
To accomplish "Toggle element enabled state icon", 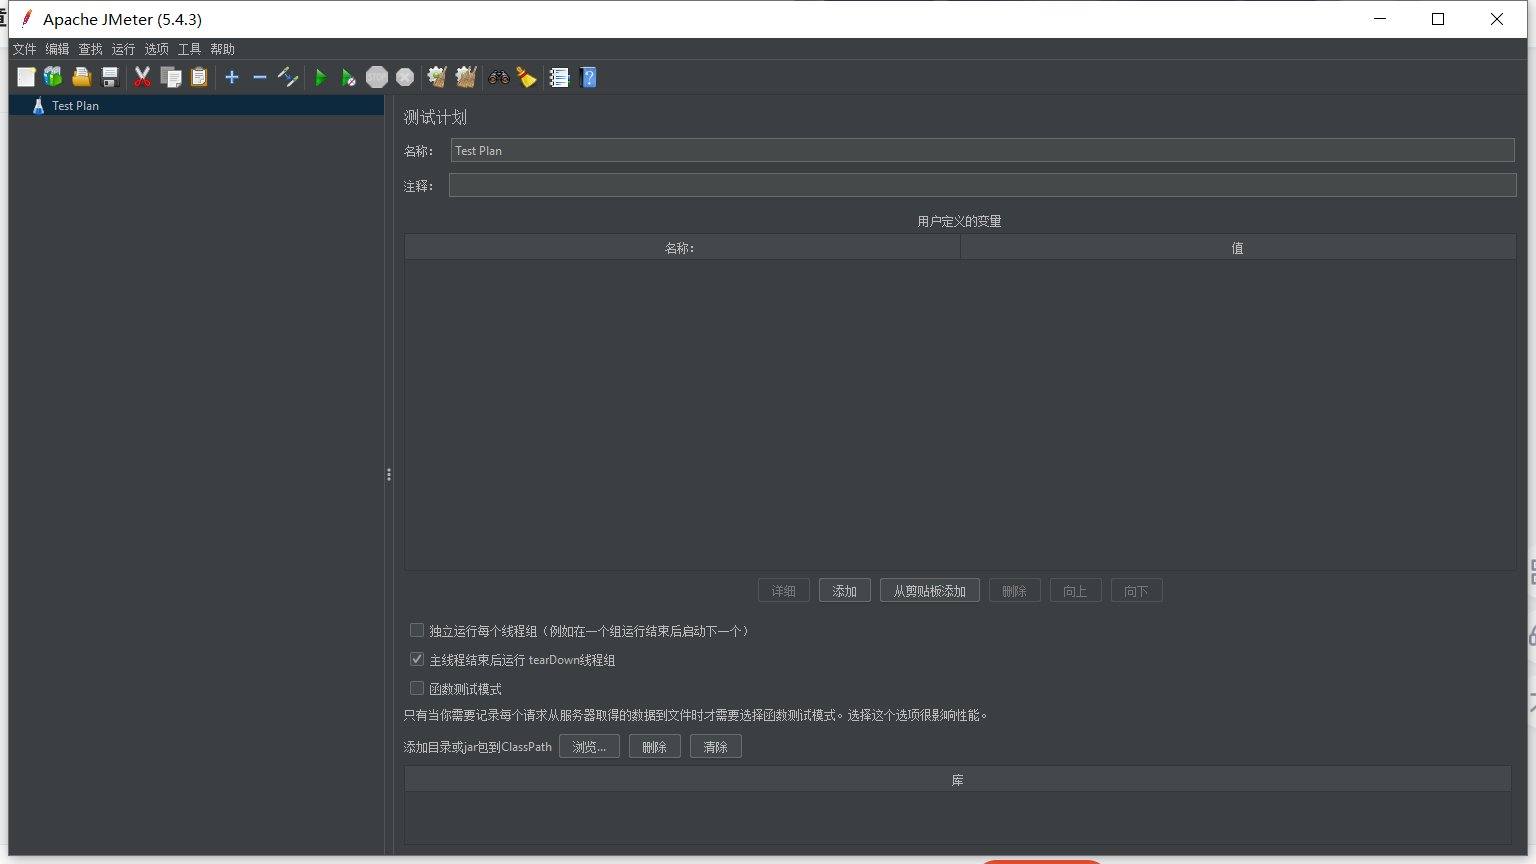I will click(x=288, y=77).
